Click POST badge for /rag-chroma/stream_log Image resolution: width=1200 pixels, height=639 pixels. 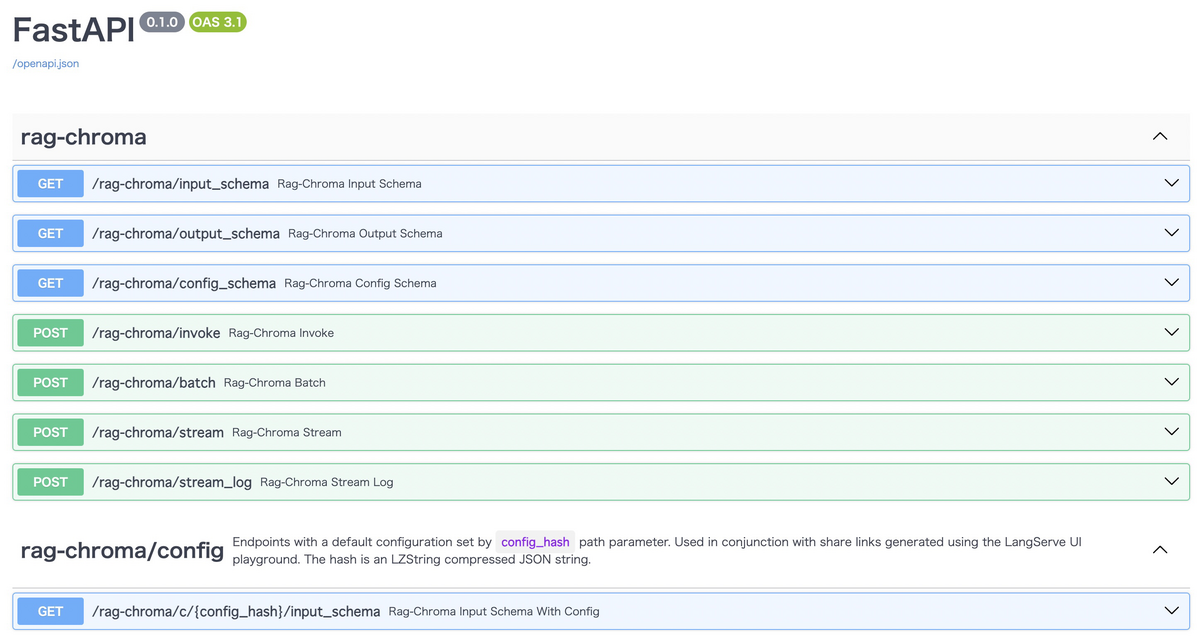click(51, 482)
